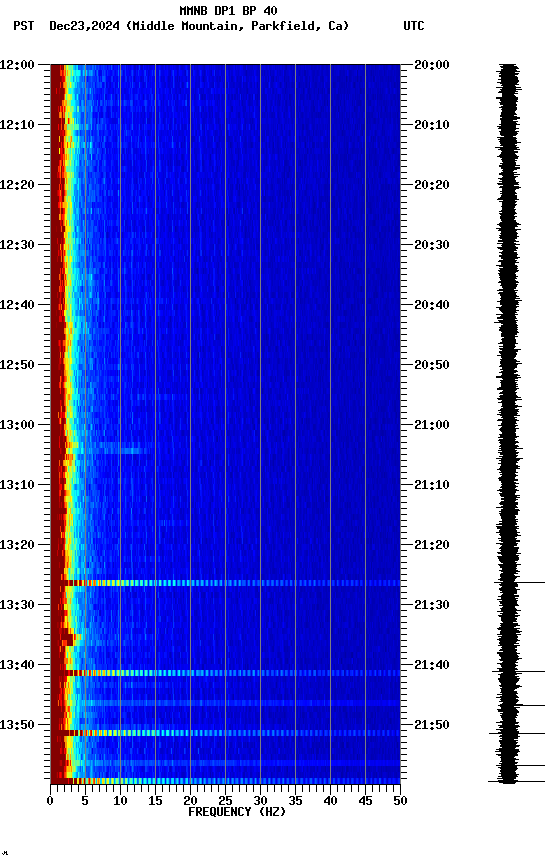Image resolution: width=552 pixels, height=864 pixels.
Task: Click the 0 Hz frequency axis label
Action: [x=51, y=801]
